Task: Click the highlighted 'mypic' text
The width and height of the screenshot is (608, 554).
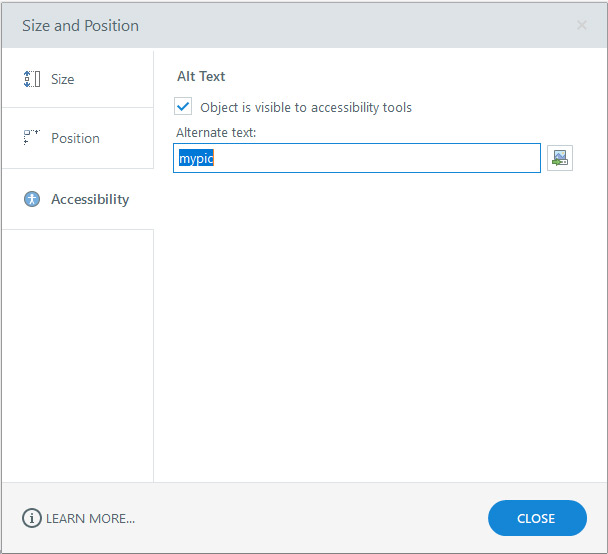Action: [x=196, y=158]
